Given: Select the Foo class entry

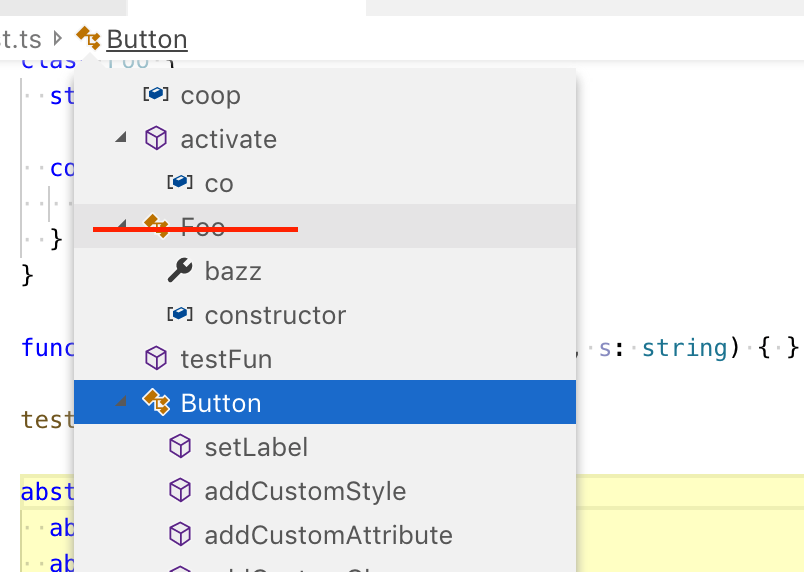Looking at the screenshot, I should [x=325, y=227].
